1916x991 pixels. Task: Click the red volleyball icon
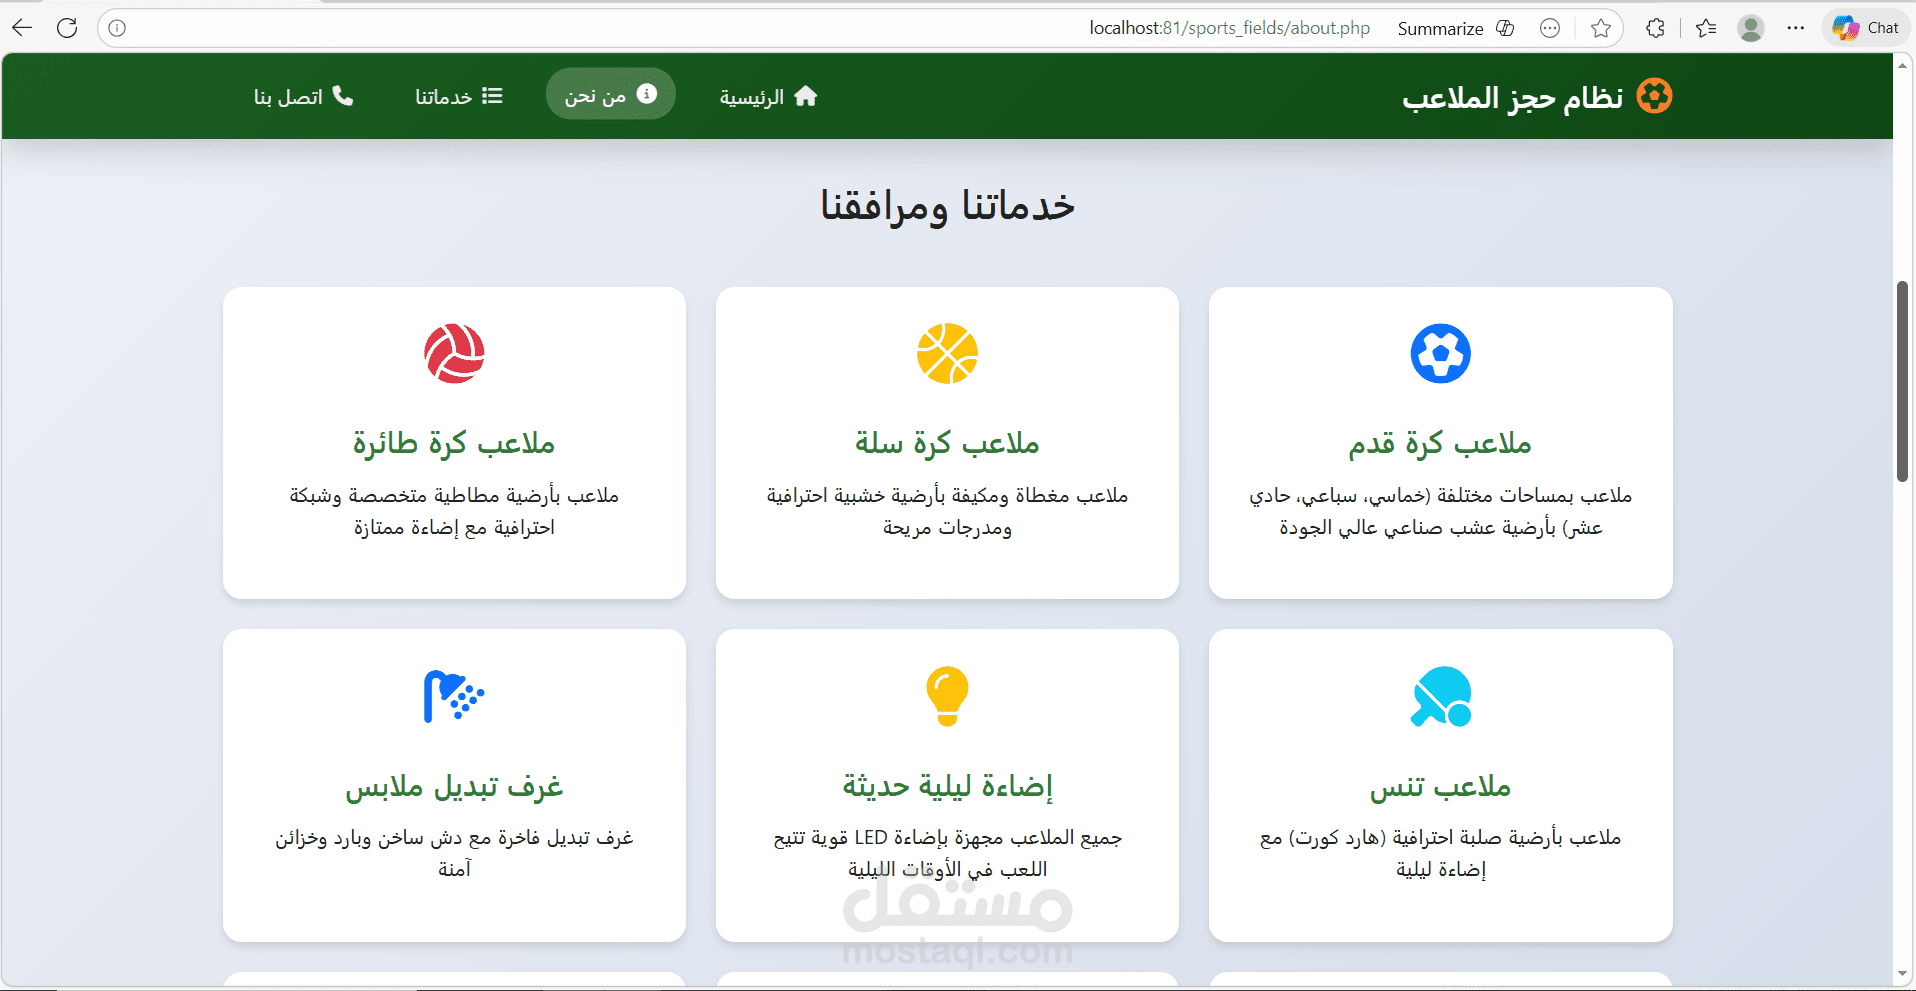click(454, 353)
